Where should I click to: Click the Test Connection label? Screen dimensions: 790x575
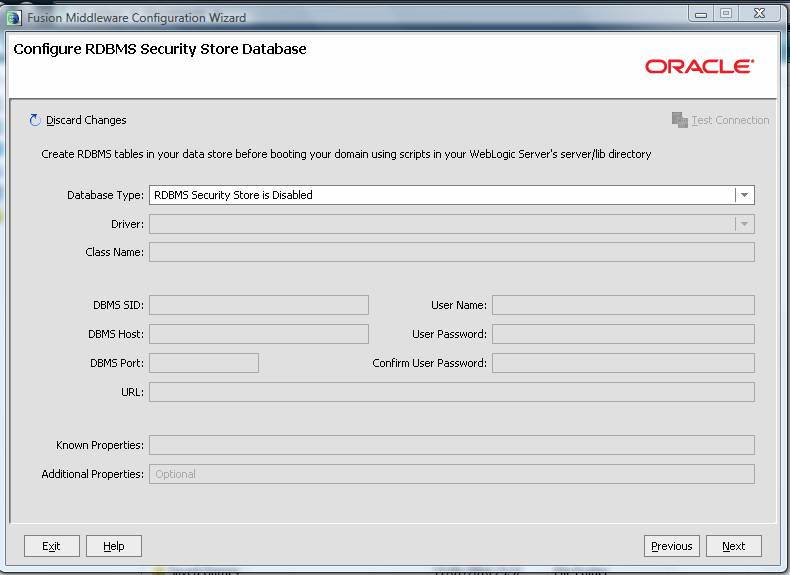pos(730,120)
